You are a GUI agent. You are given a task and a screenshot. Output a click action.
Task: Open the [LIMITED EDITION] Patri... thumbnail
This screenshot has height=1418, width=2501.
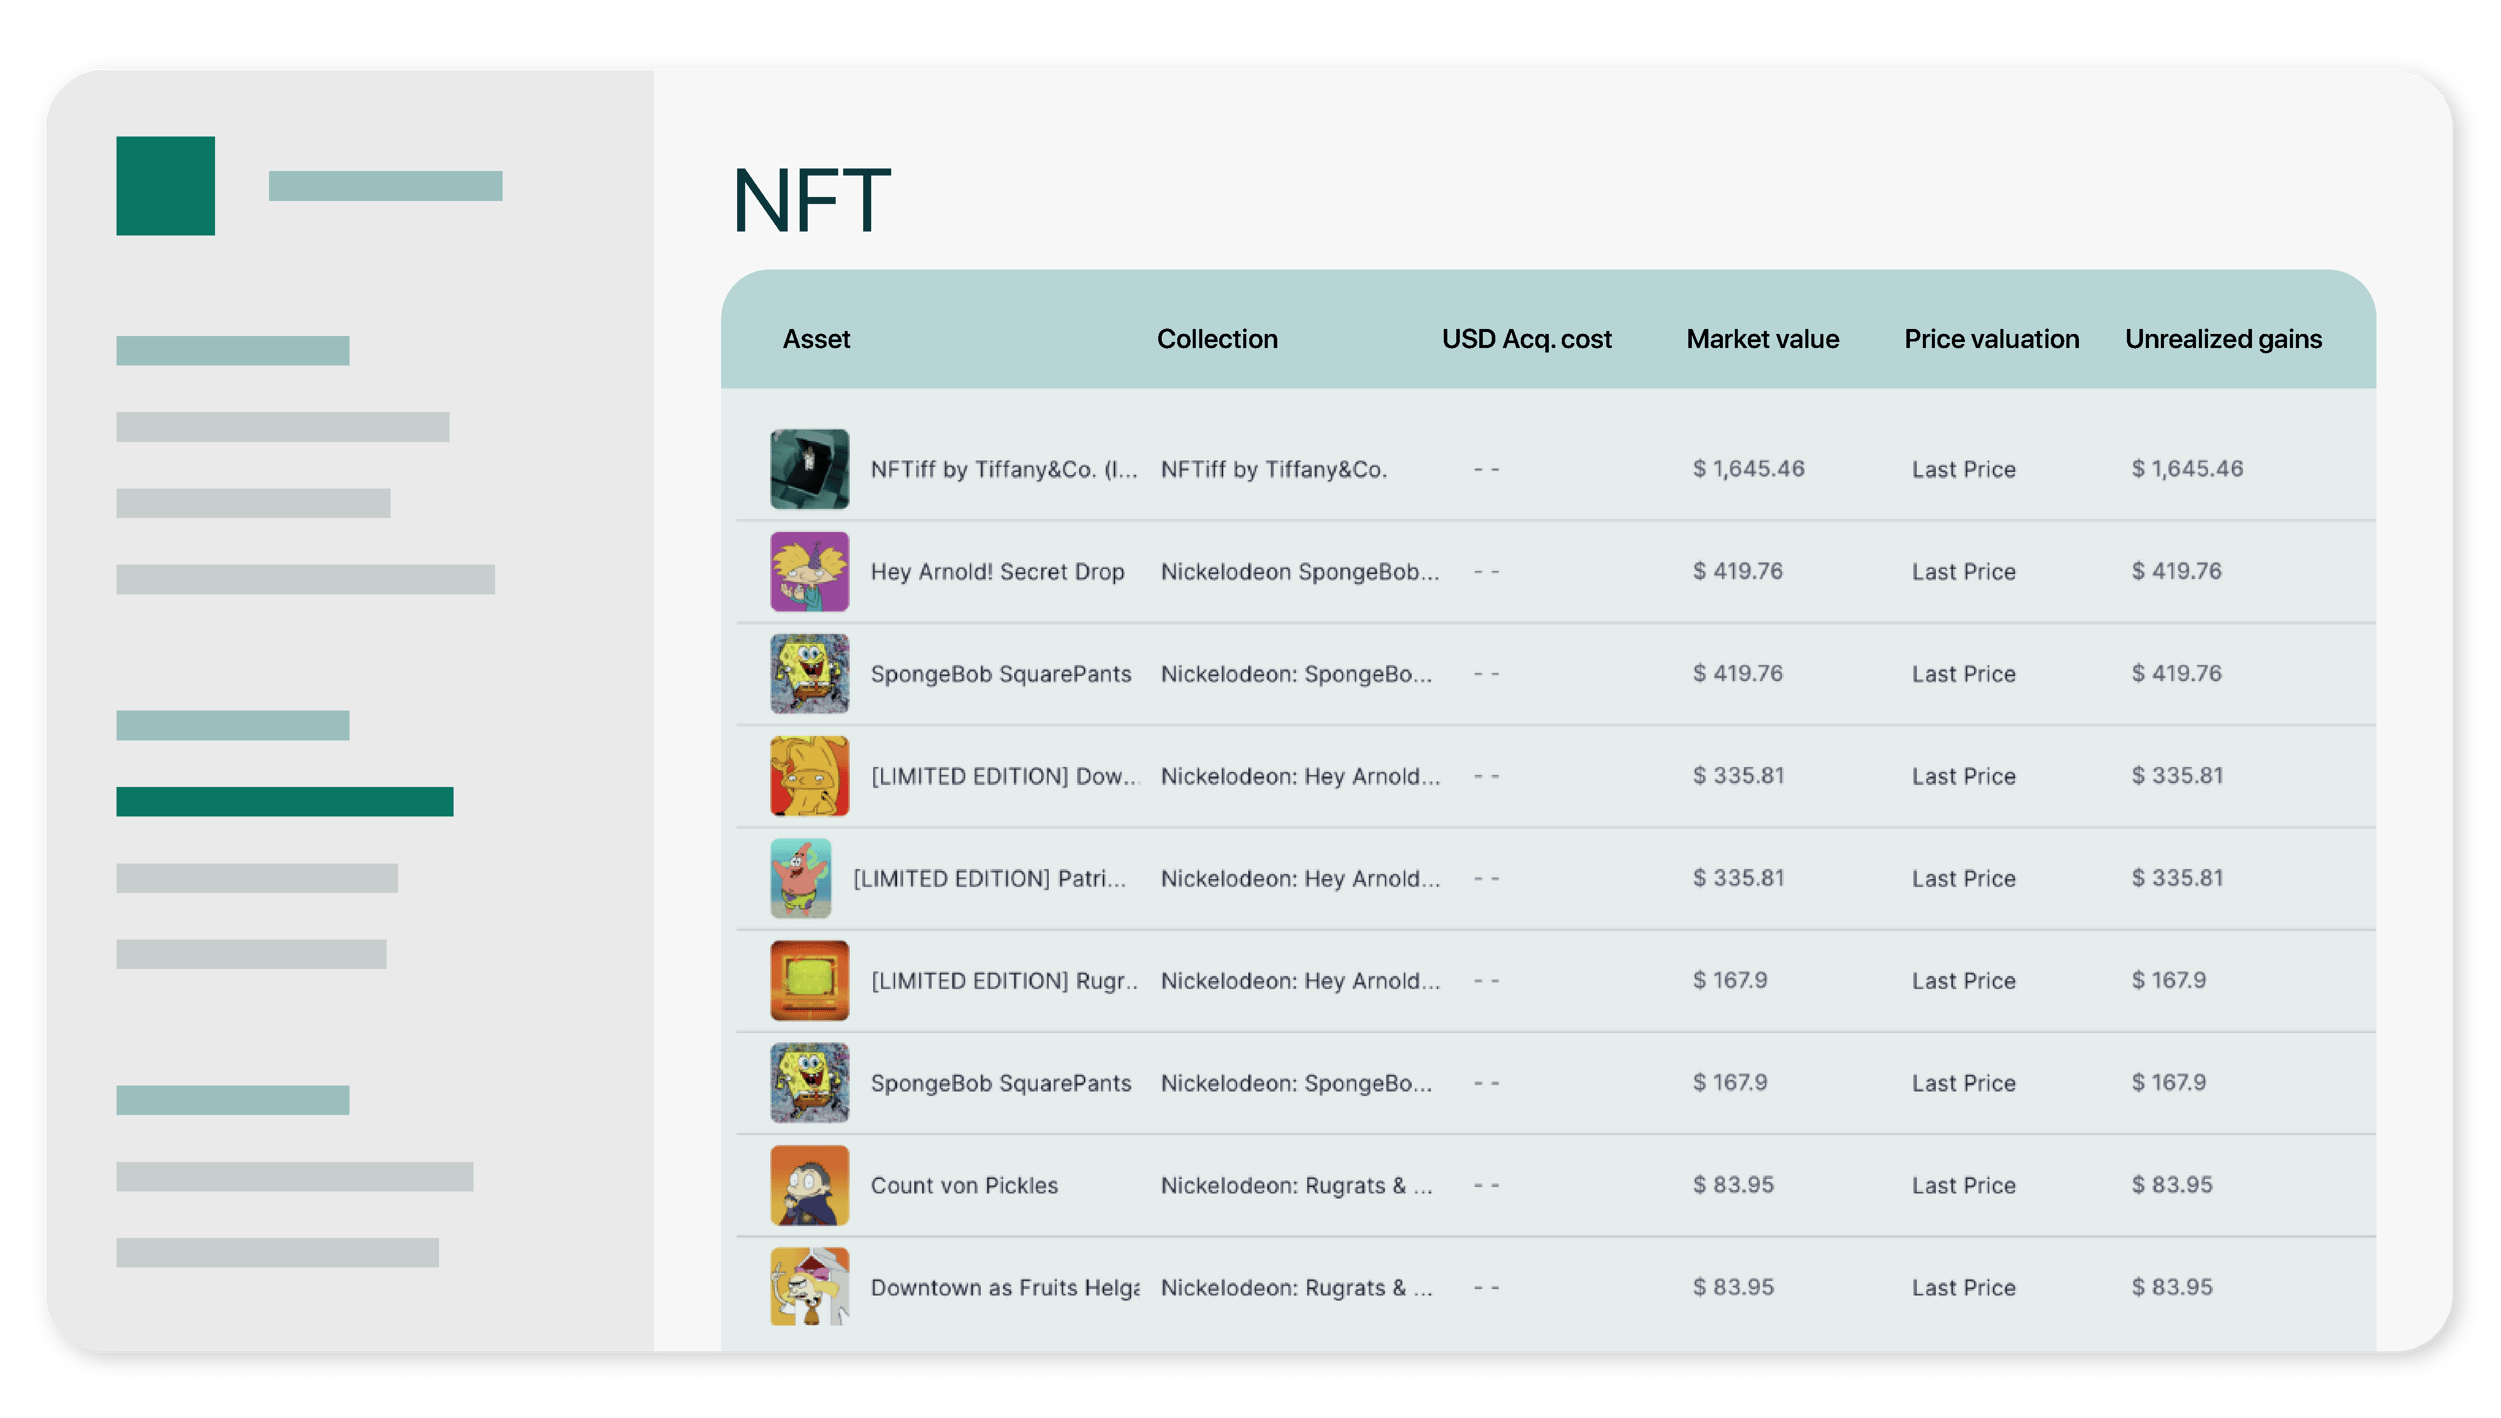800,878
